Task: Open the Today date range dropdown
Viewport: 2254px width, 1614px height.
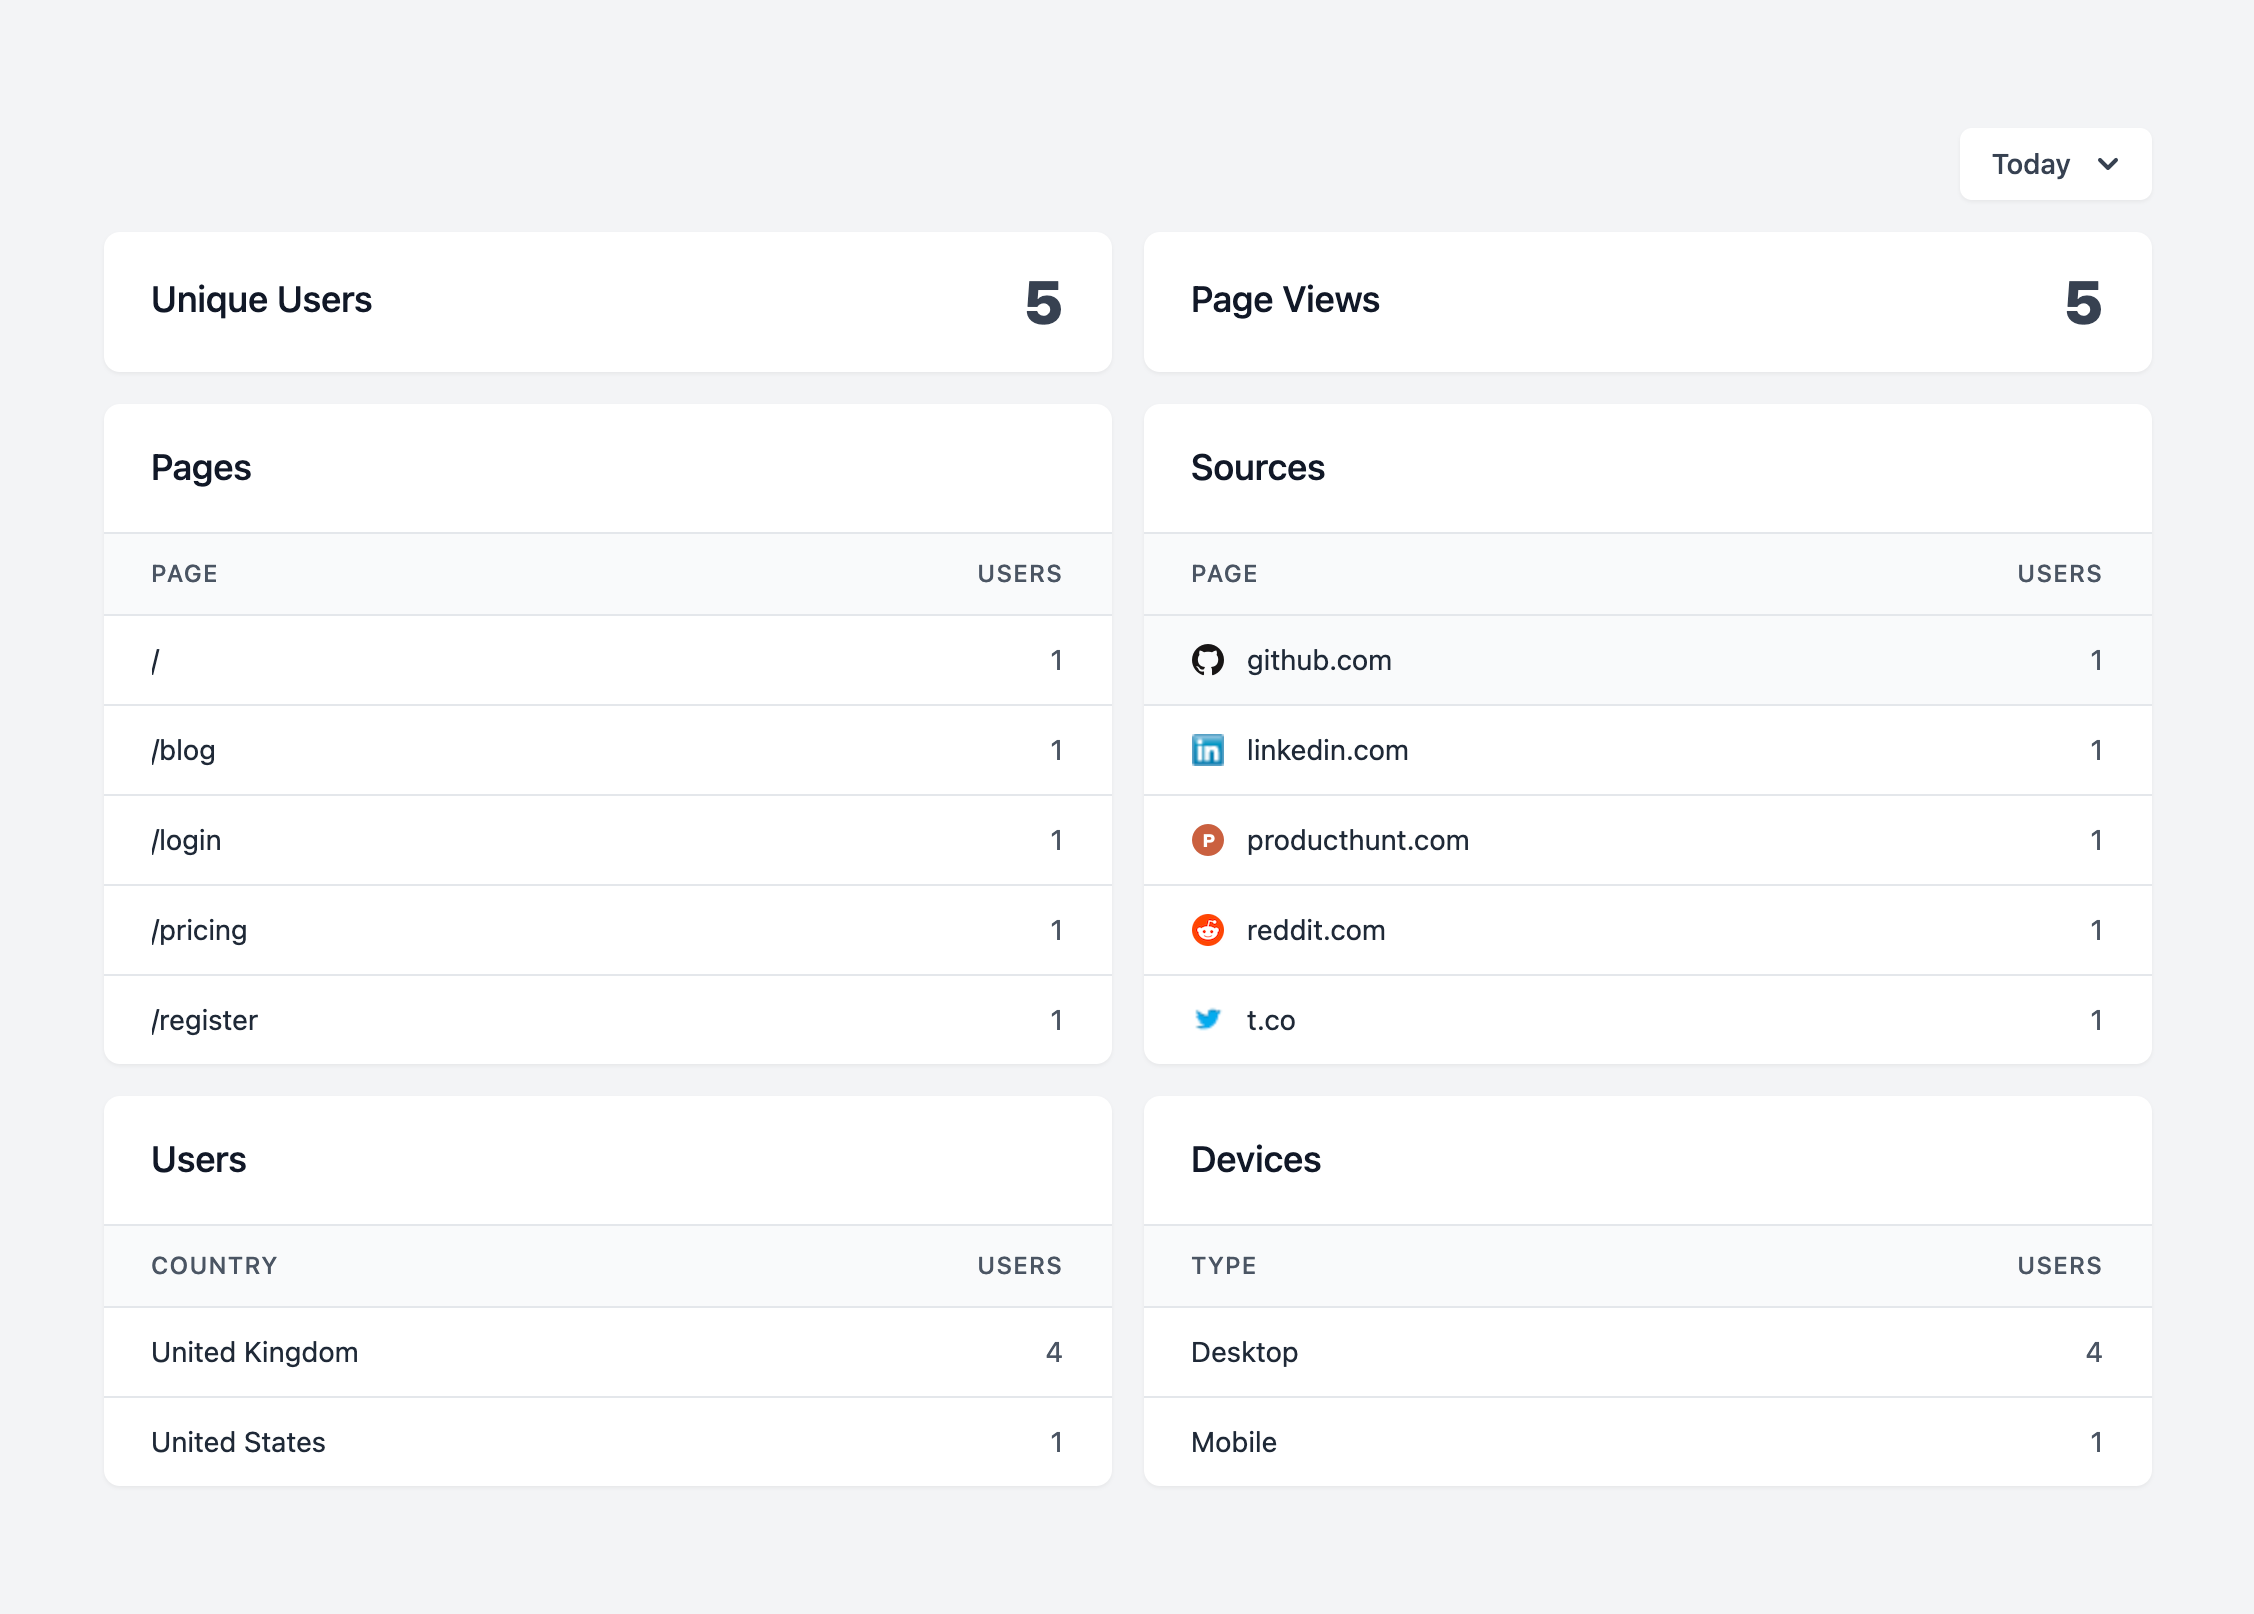Action: click(x=2055, y=163)
